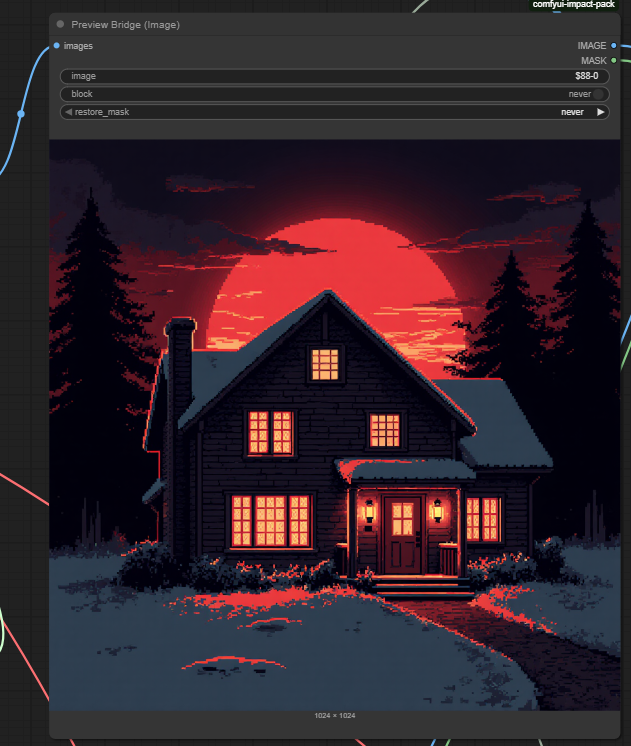Viewport: 631px width, 746px height.
Task: Click the 1024 × 1024 size label
Action: (335, 716)
